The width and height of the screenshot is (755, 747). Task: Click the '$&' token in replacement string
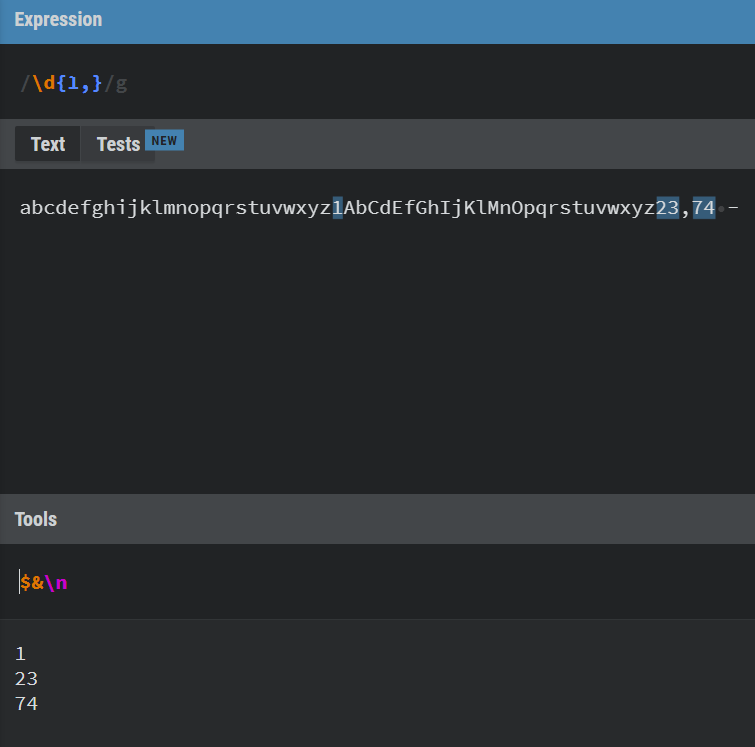click(x=32, y=583)
